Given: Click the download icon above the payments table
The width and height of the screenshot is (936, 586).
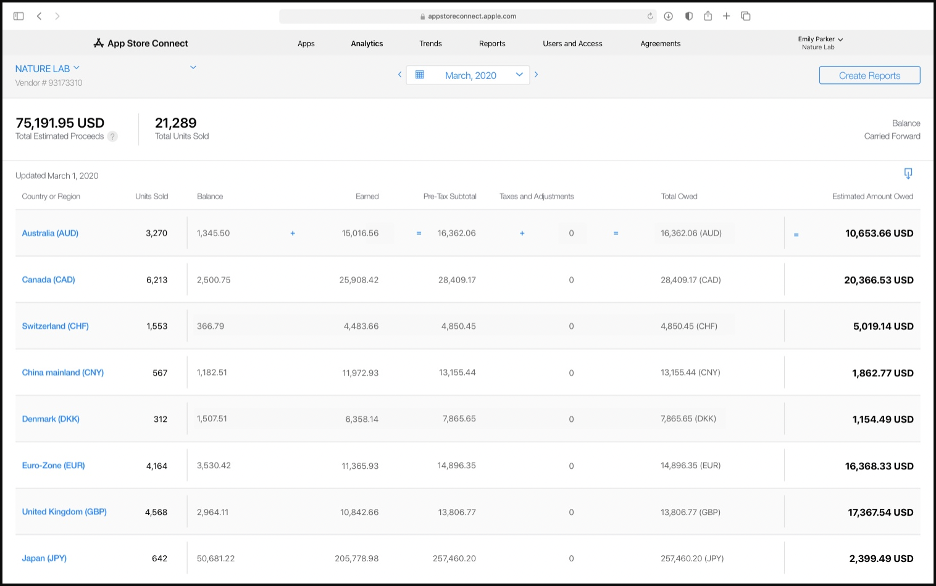Looking at the screenshot, I should 907,172.
